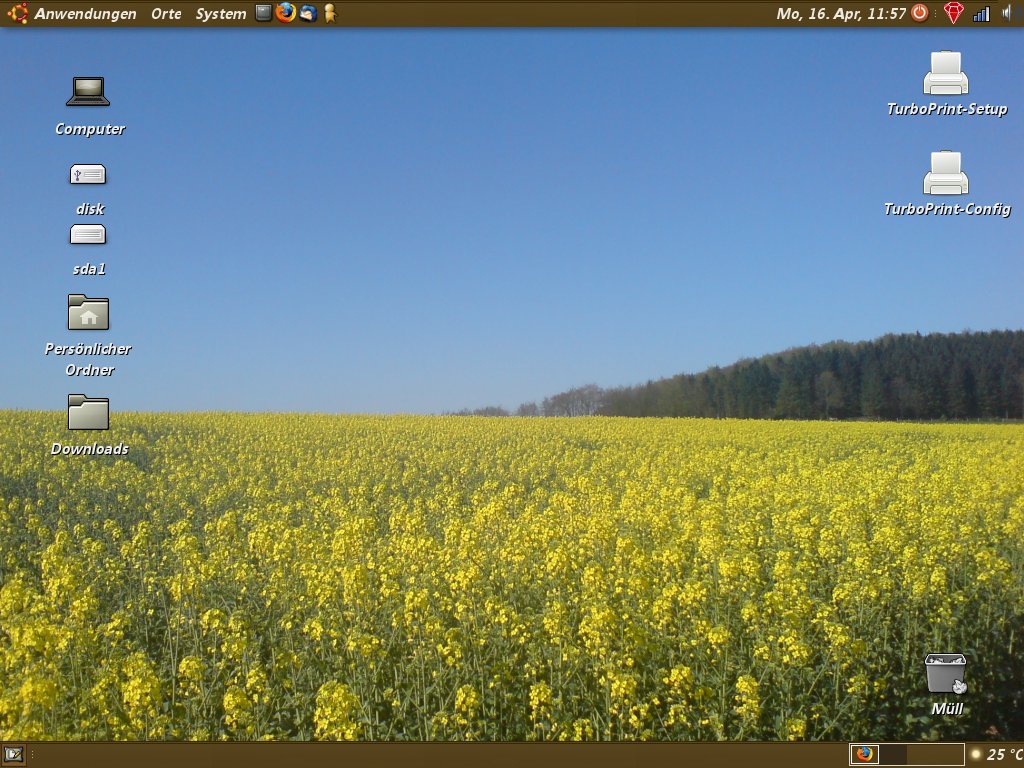Open the Orte menu

166,13
